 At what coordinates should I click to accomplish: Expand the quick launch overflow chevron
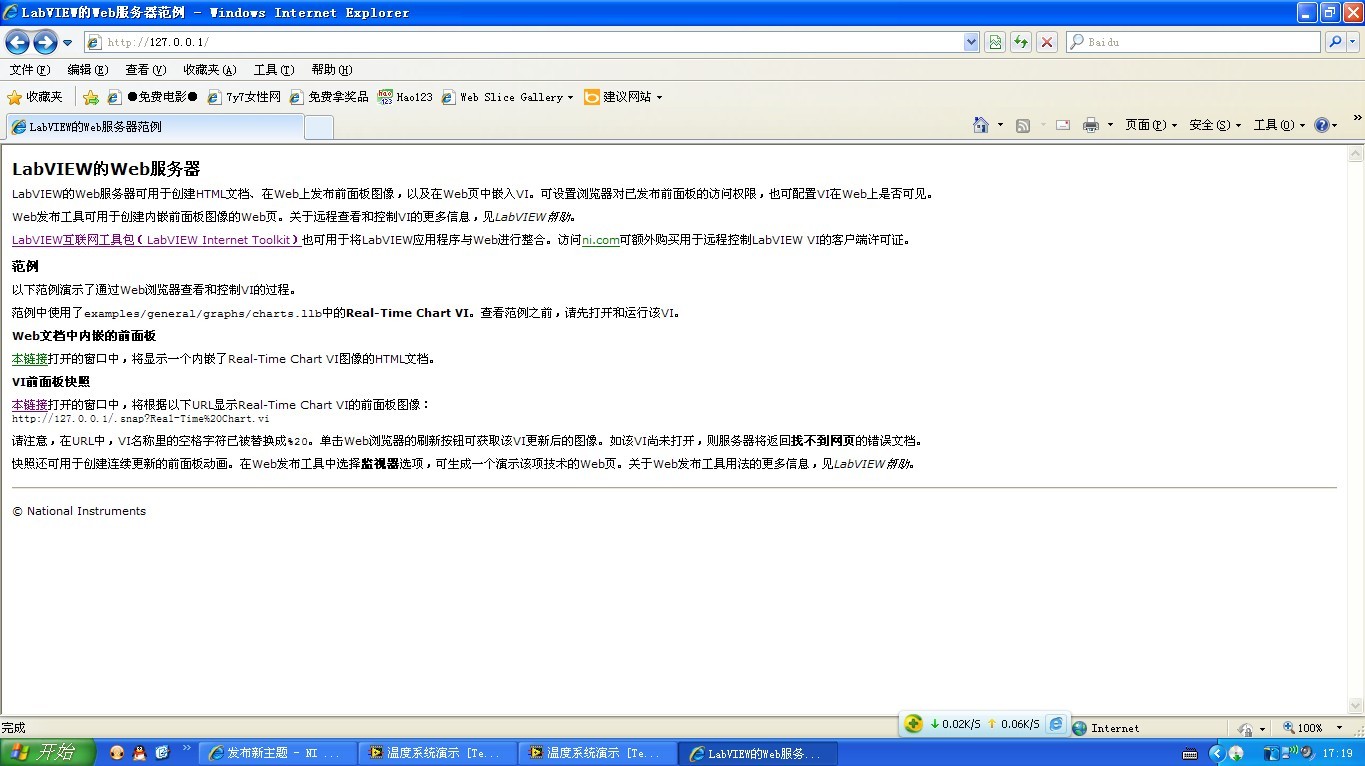(186, 748)
